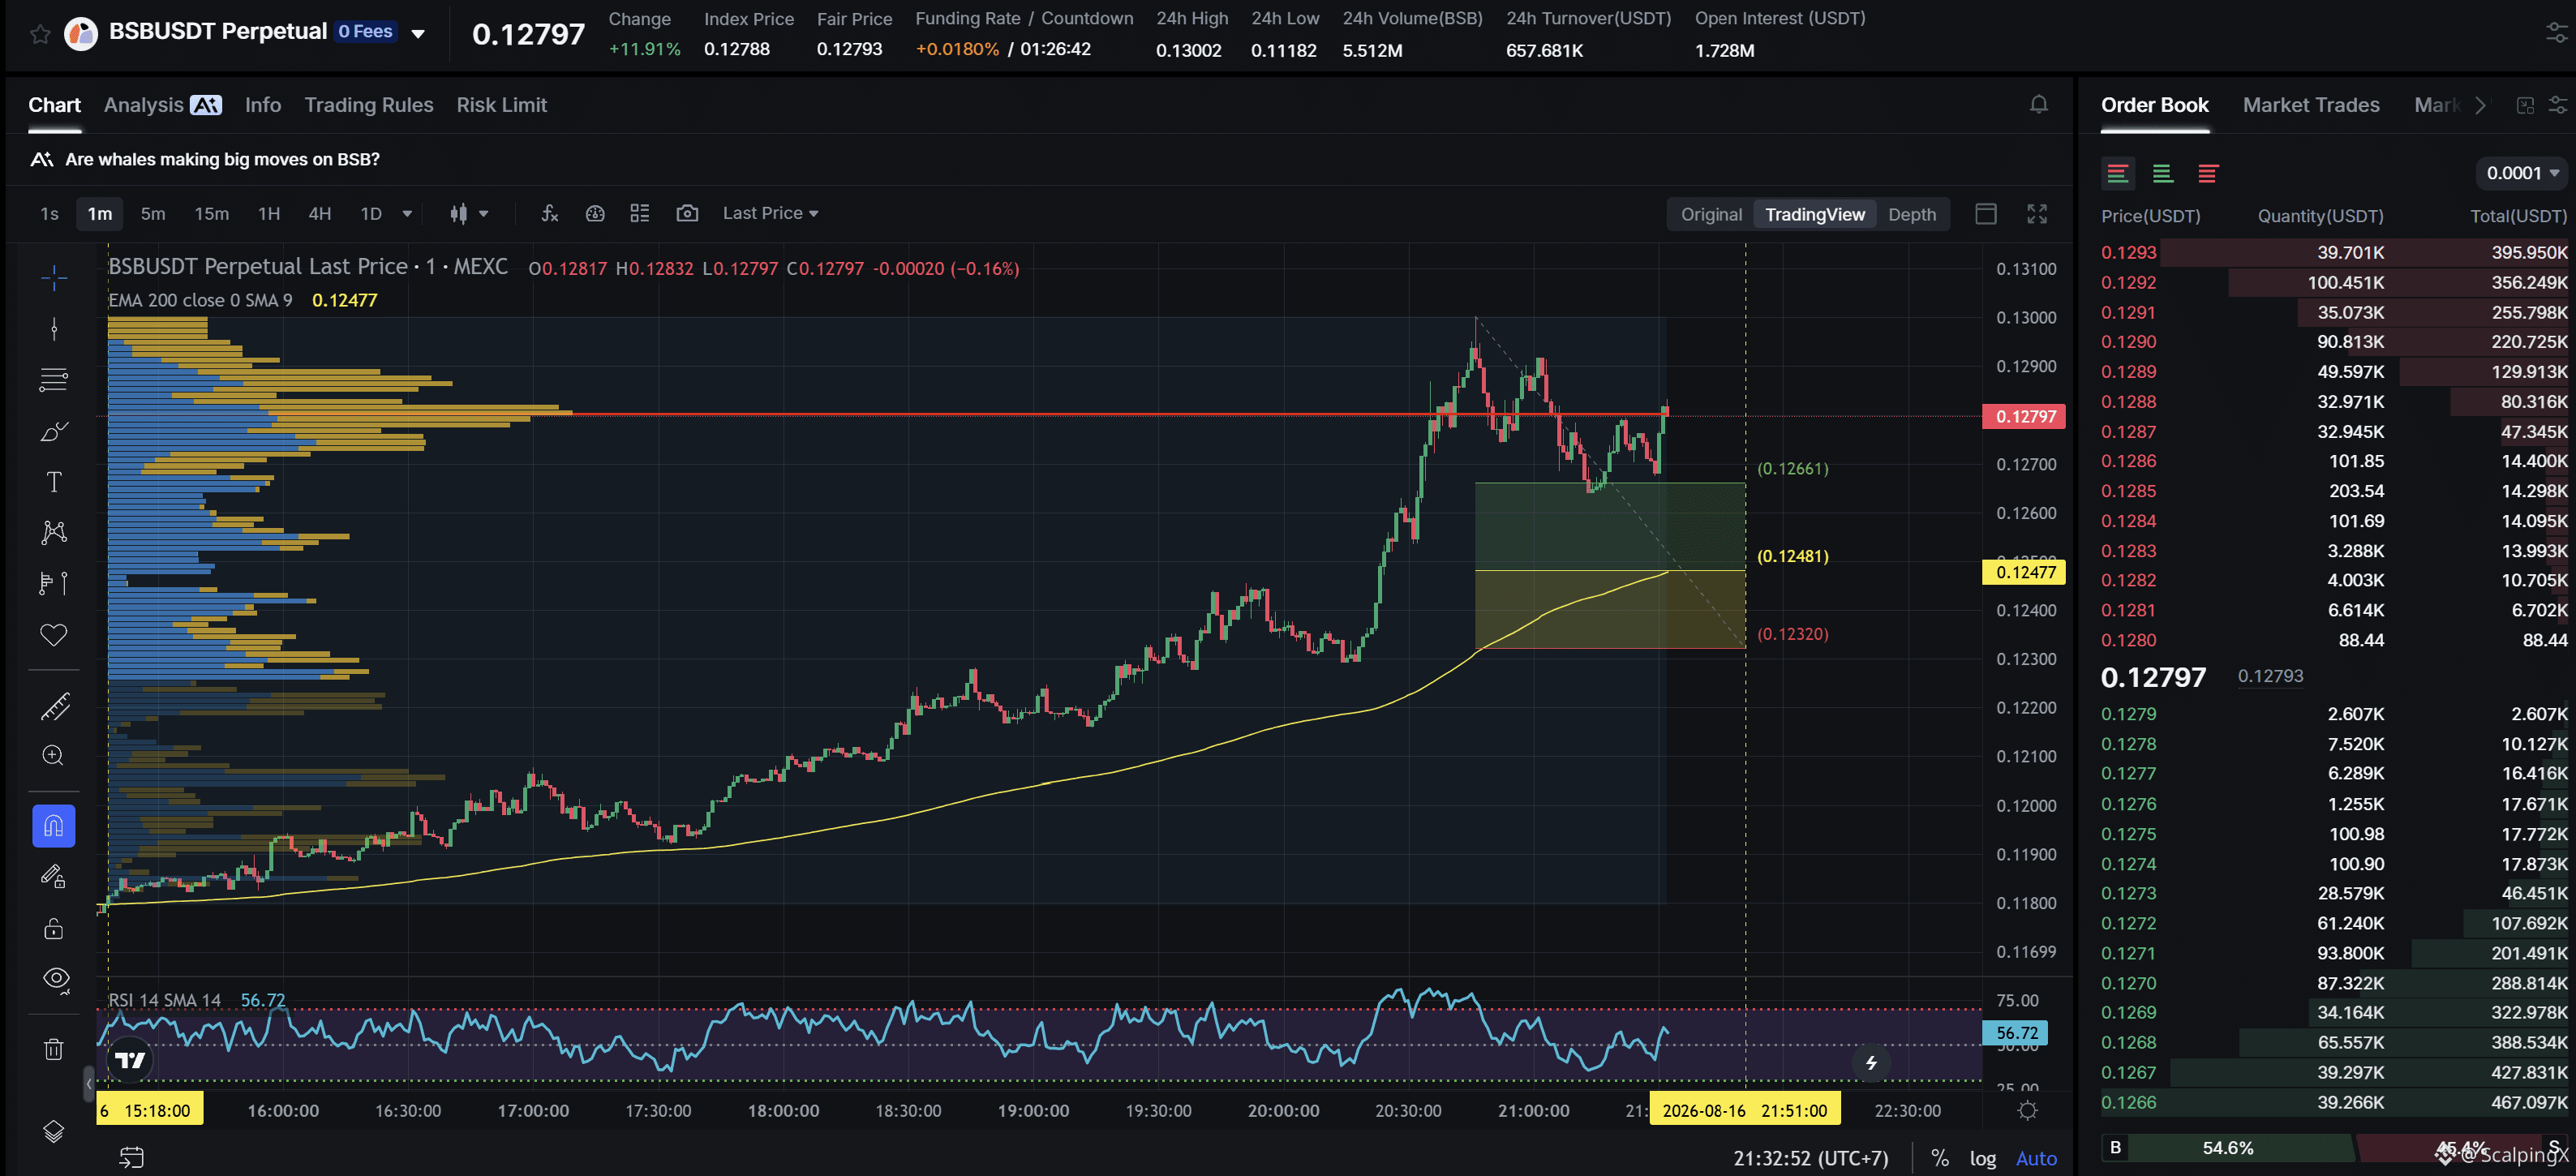This screenshot has height=1176, width=2576.
Task: Switch chart to Original view
Action: pyautogui.click(x=1711, y=214)
